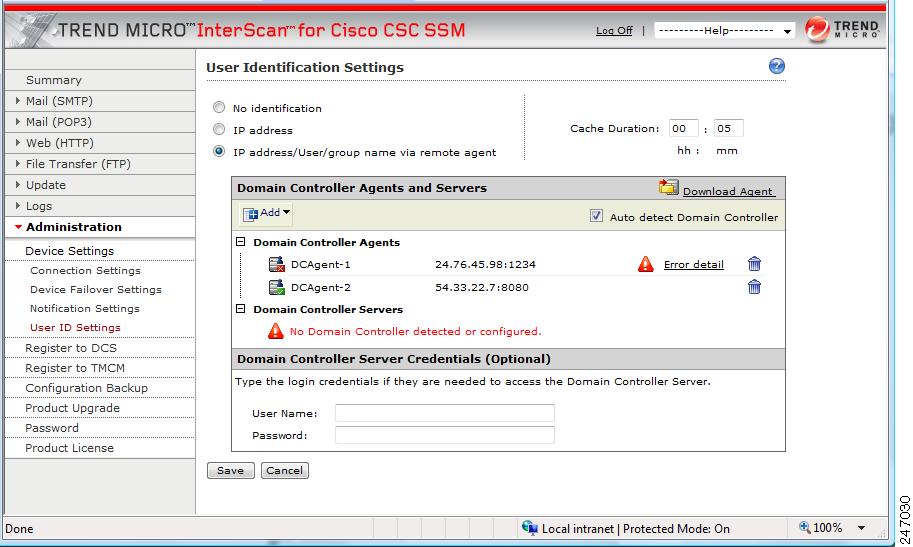Click the Cache Duration hours field
This screenshot has width=913, height=547.
click(x=684, y=128)
